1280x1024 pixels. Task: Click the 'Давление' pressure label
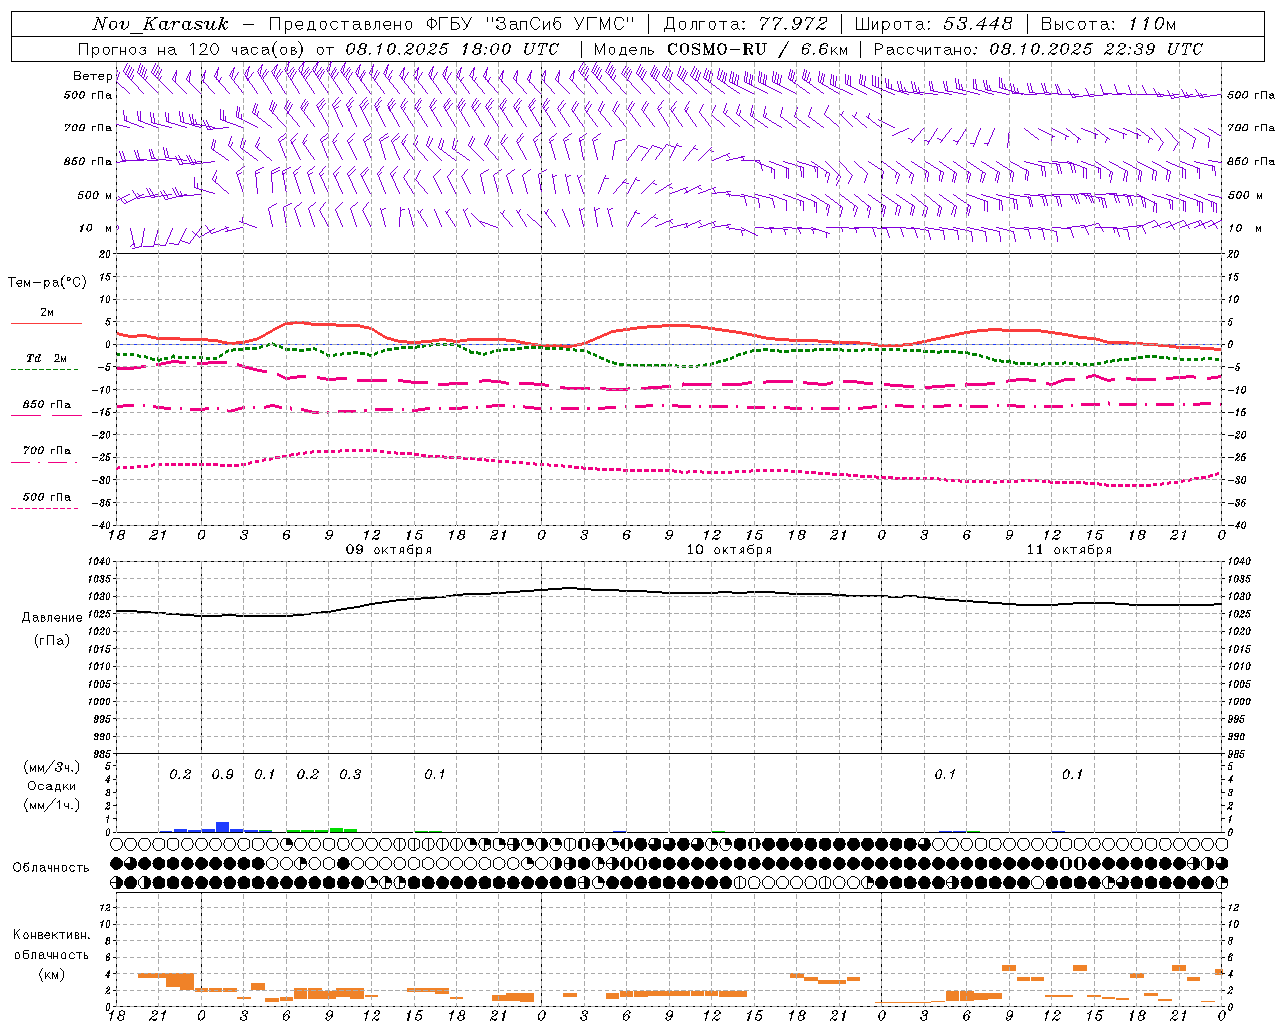[x=52, y=618]
